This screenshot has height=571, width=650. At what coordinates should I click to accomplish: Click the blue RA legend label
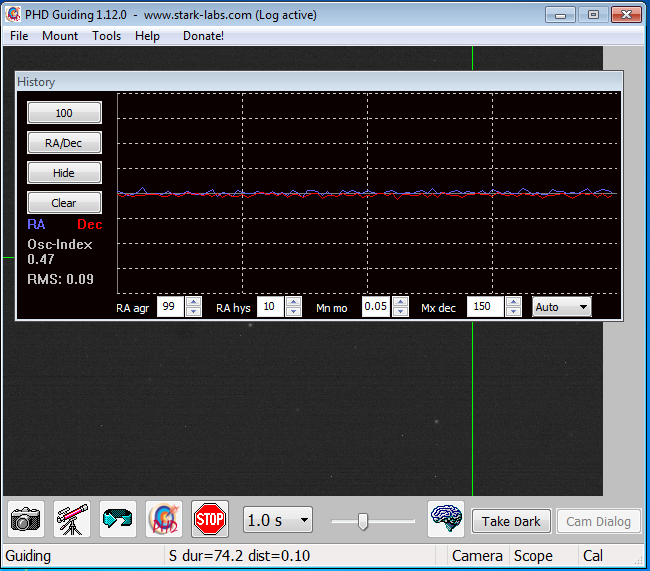[36, 224]
